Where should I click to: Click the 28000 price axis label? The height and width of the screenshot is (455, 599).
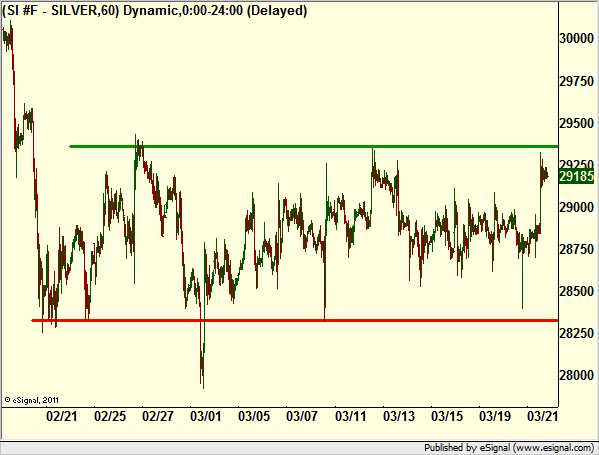(576, 375)
